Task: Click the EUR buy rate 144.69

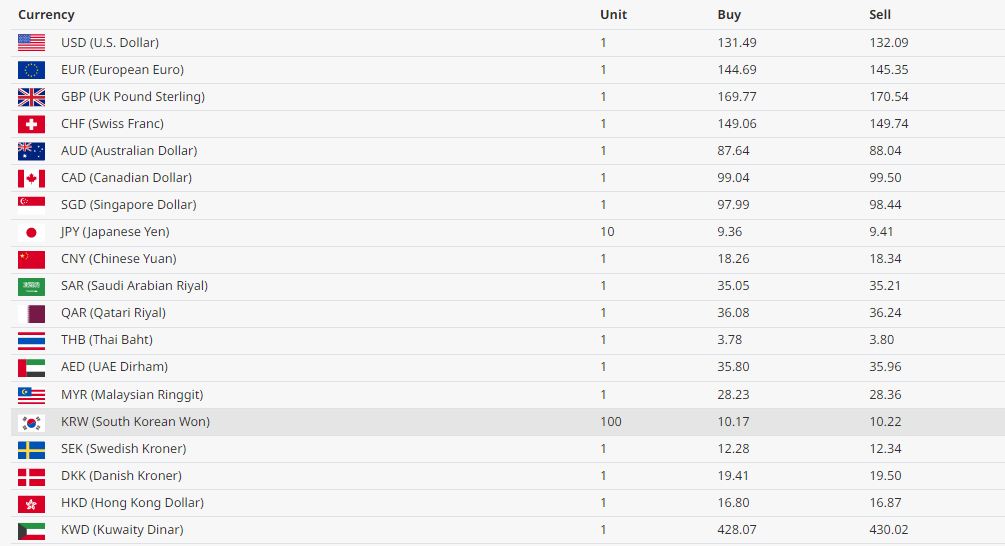Action: 737,70
